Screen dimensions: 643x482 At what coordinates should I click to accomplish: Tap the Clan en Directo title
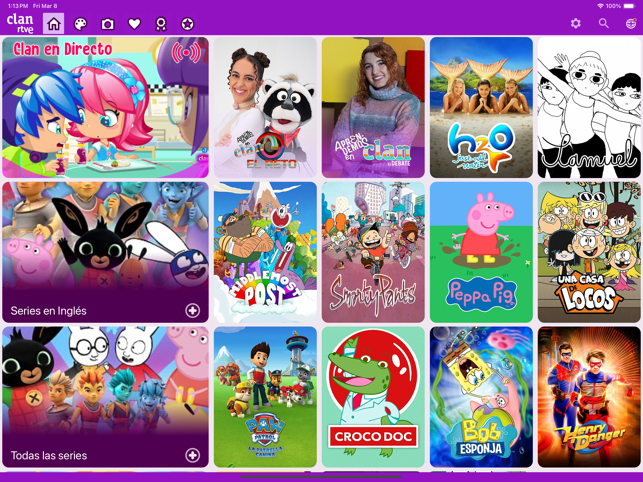pyautogui.click(x=63, y=49)
